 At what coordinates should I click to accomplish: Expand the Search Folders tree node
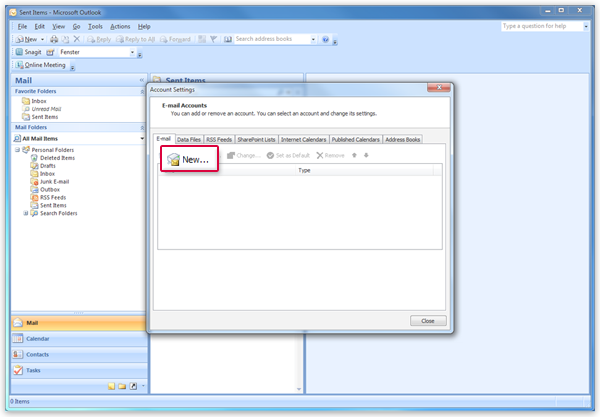pyautogui.click(x=26, y=213)
